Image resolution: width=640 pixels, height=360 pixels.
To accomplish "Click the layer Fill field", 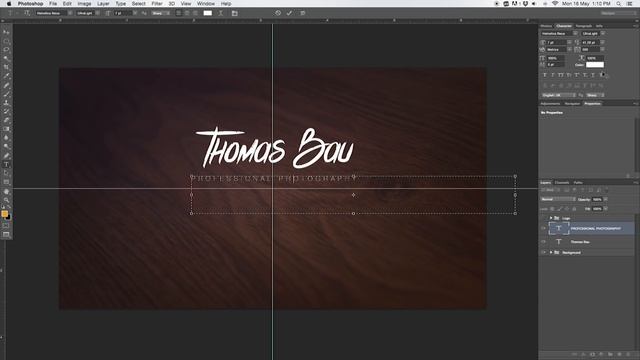I will [597, 209].
